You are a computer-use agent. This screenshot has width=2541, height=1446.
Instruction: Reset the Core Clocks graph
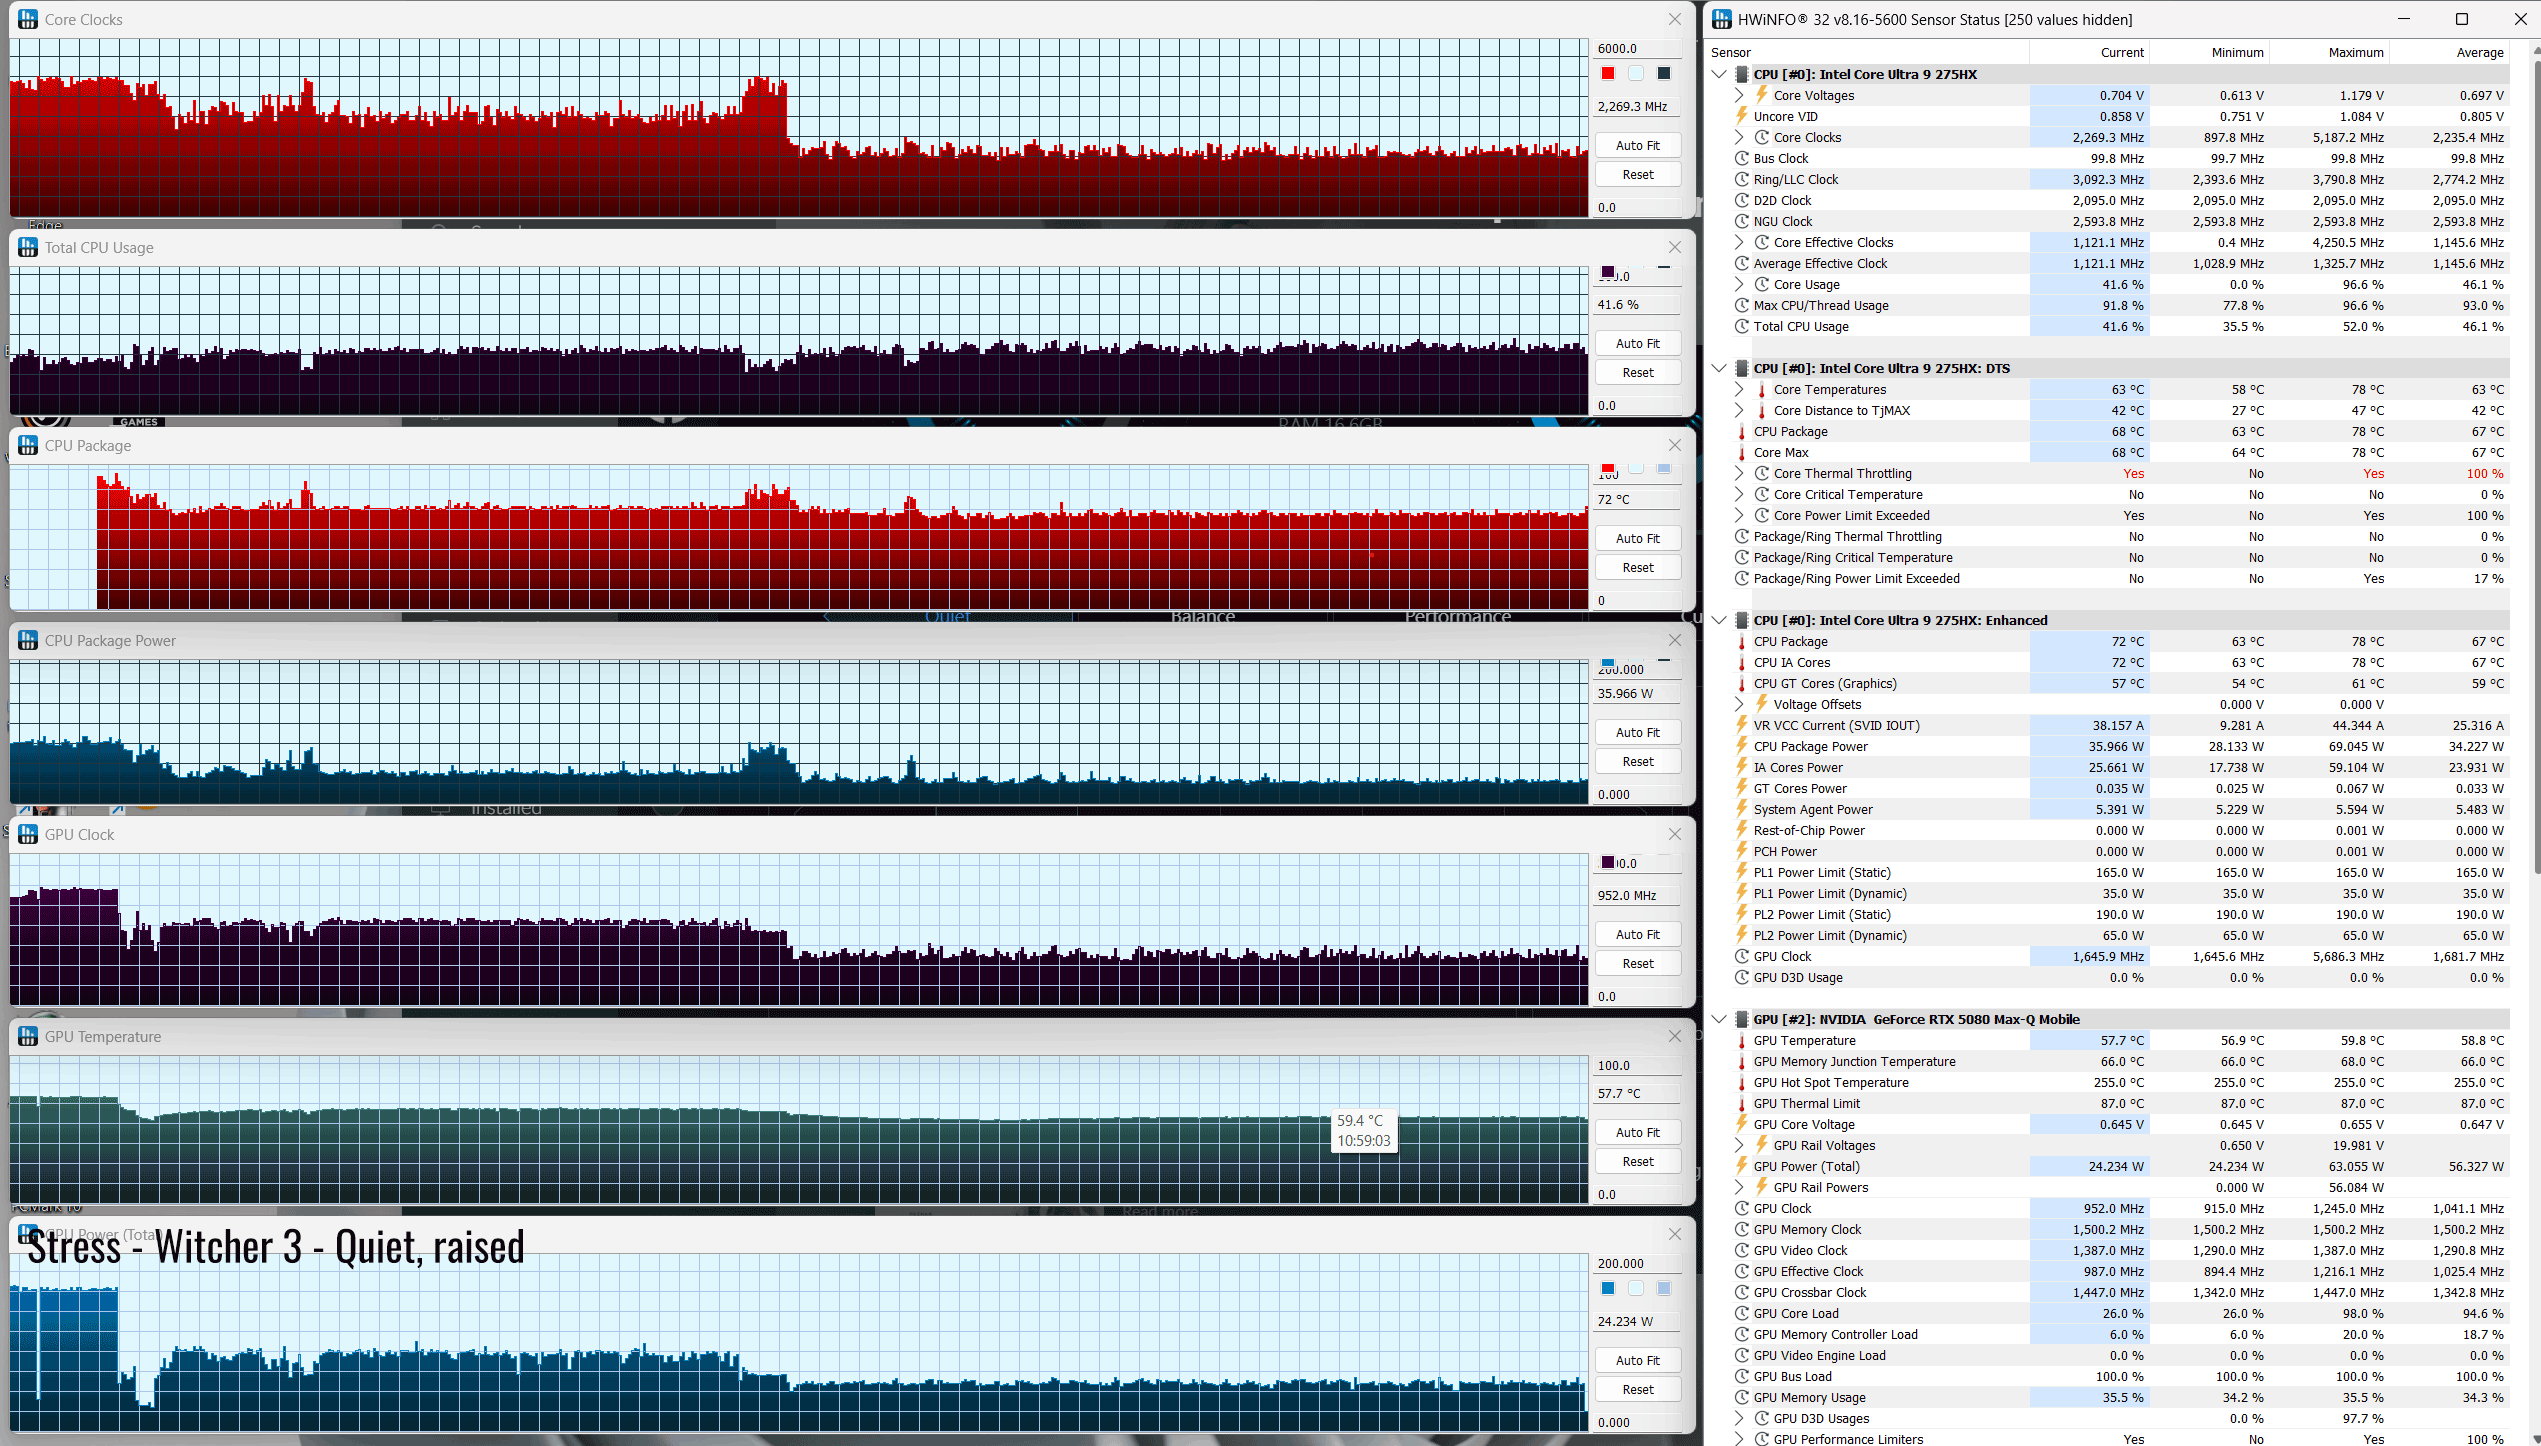click(1637, 174)
